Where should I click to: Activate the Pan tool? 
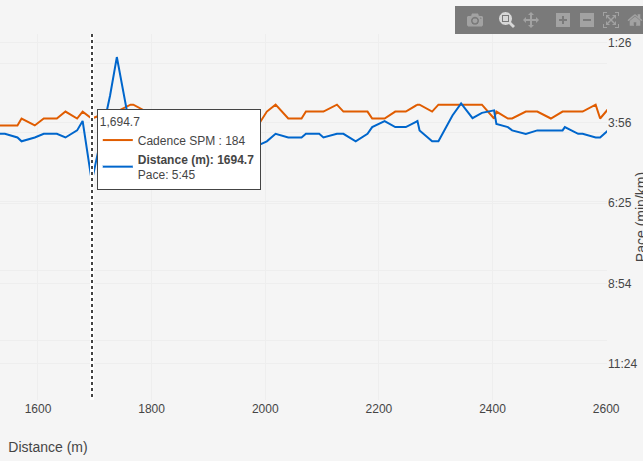pyautogui.click(x=531, y=20)
